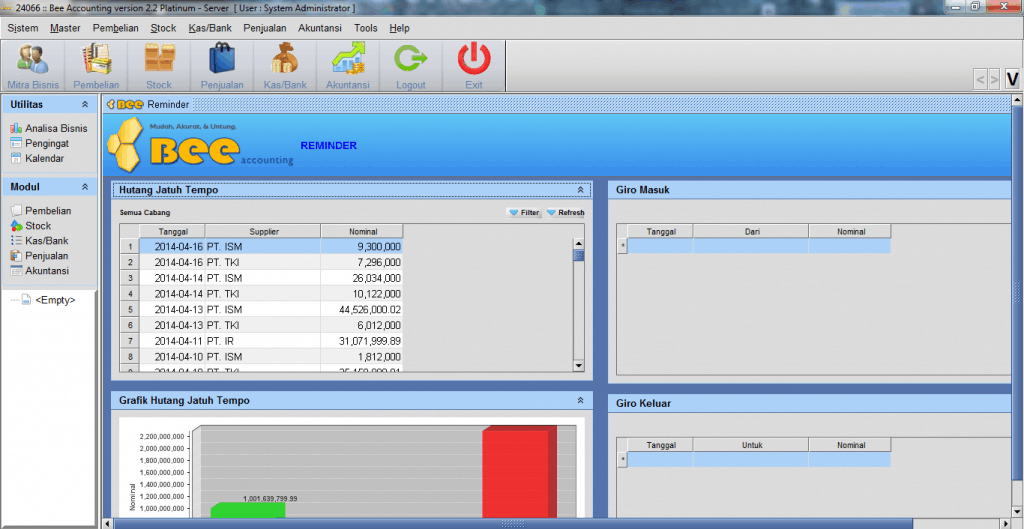Click the Refresh button
This screenshot has width=1024, height=529.
[565, 212]
